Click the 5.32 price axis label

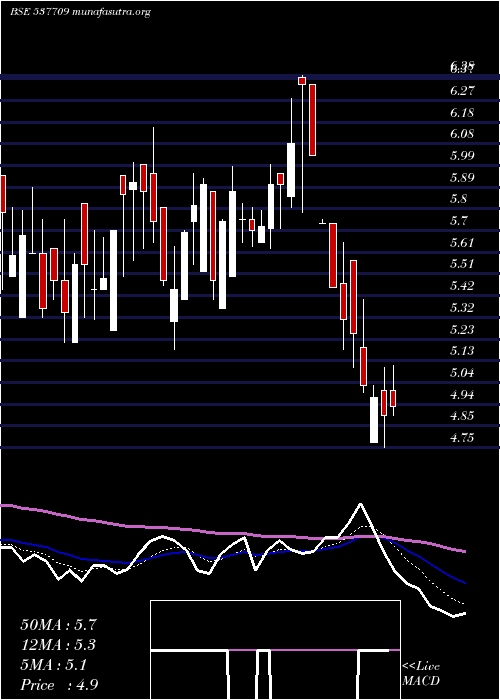point(462,307)
